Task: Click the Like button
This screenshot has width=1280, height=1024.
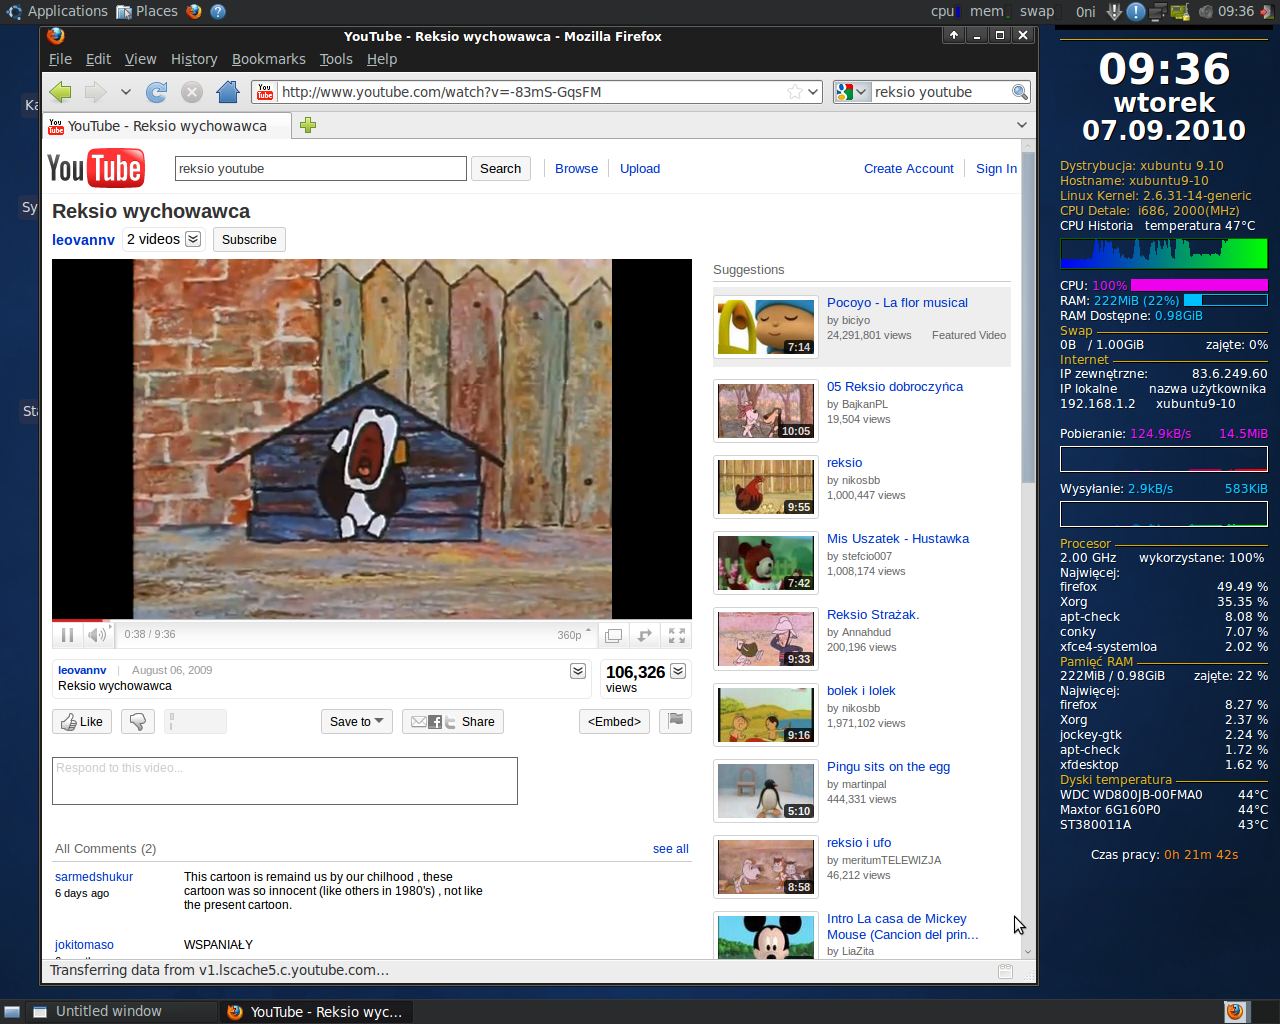Action: click(82, 721)
